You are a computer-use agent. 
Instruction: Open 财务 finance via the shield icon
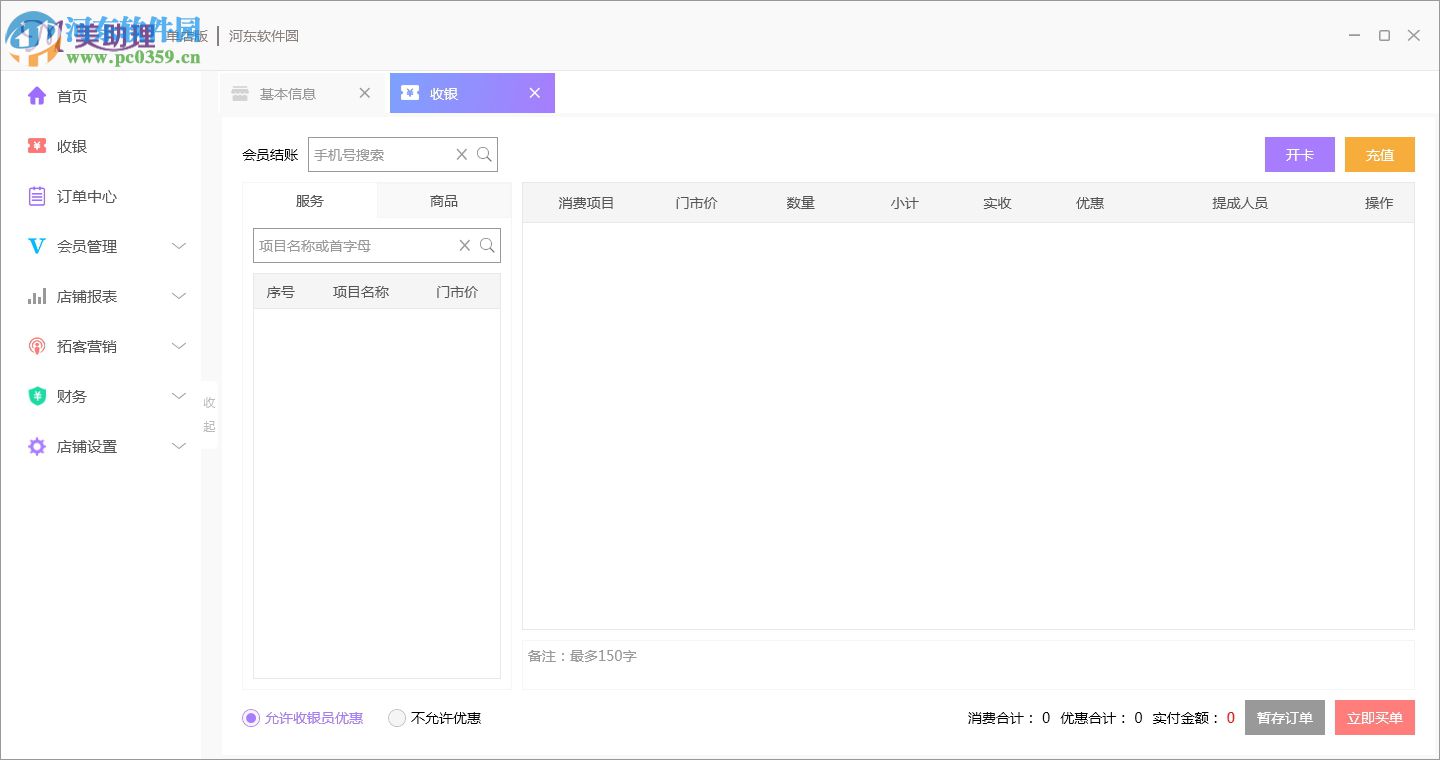point(36,396)
